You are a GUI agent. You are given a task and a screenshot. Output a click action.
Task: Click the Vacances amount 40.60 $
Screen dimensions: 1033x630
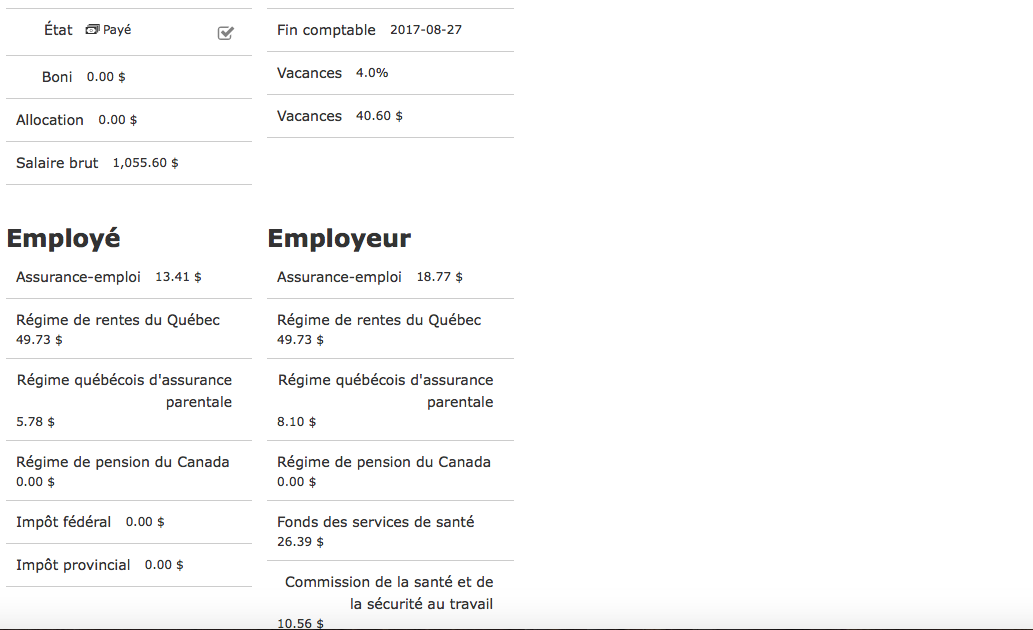pos(379,116)
